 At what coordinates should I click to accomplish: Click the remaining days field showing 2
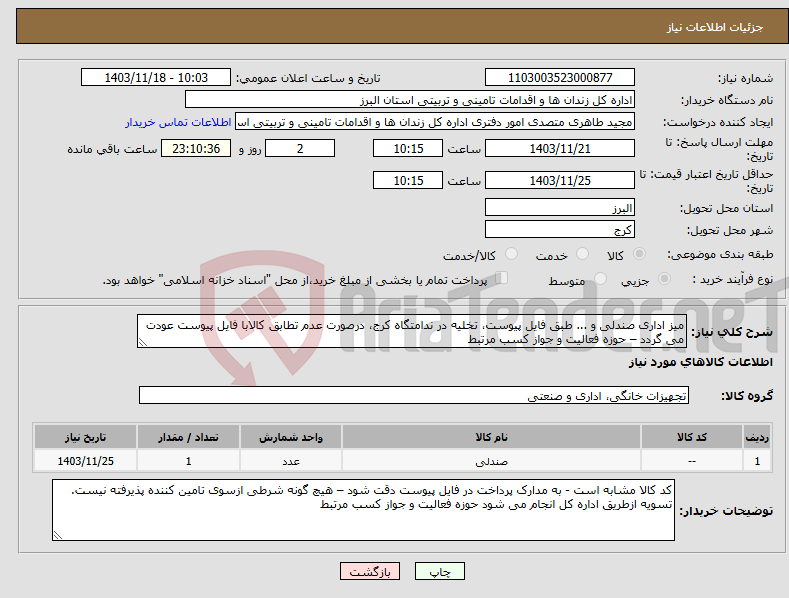click(x=300, y=148)
